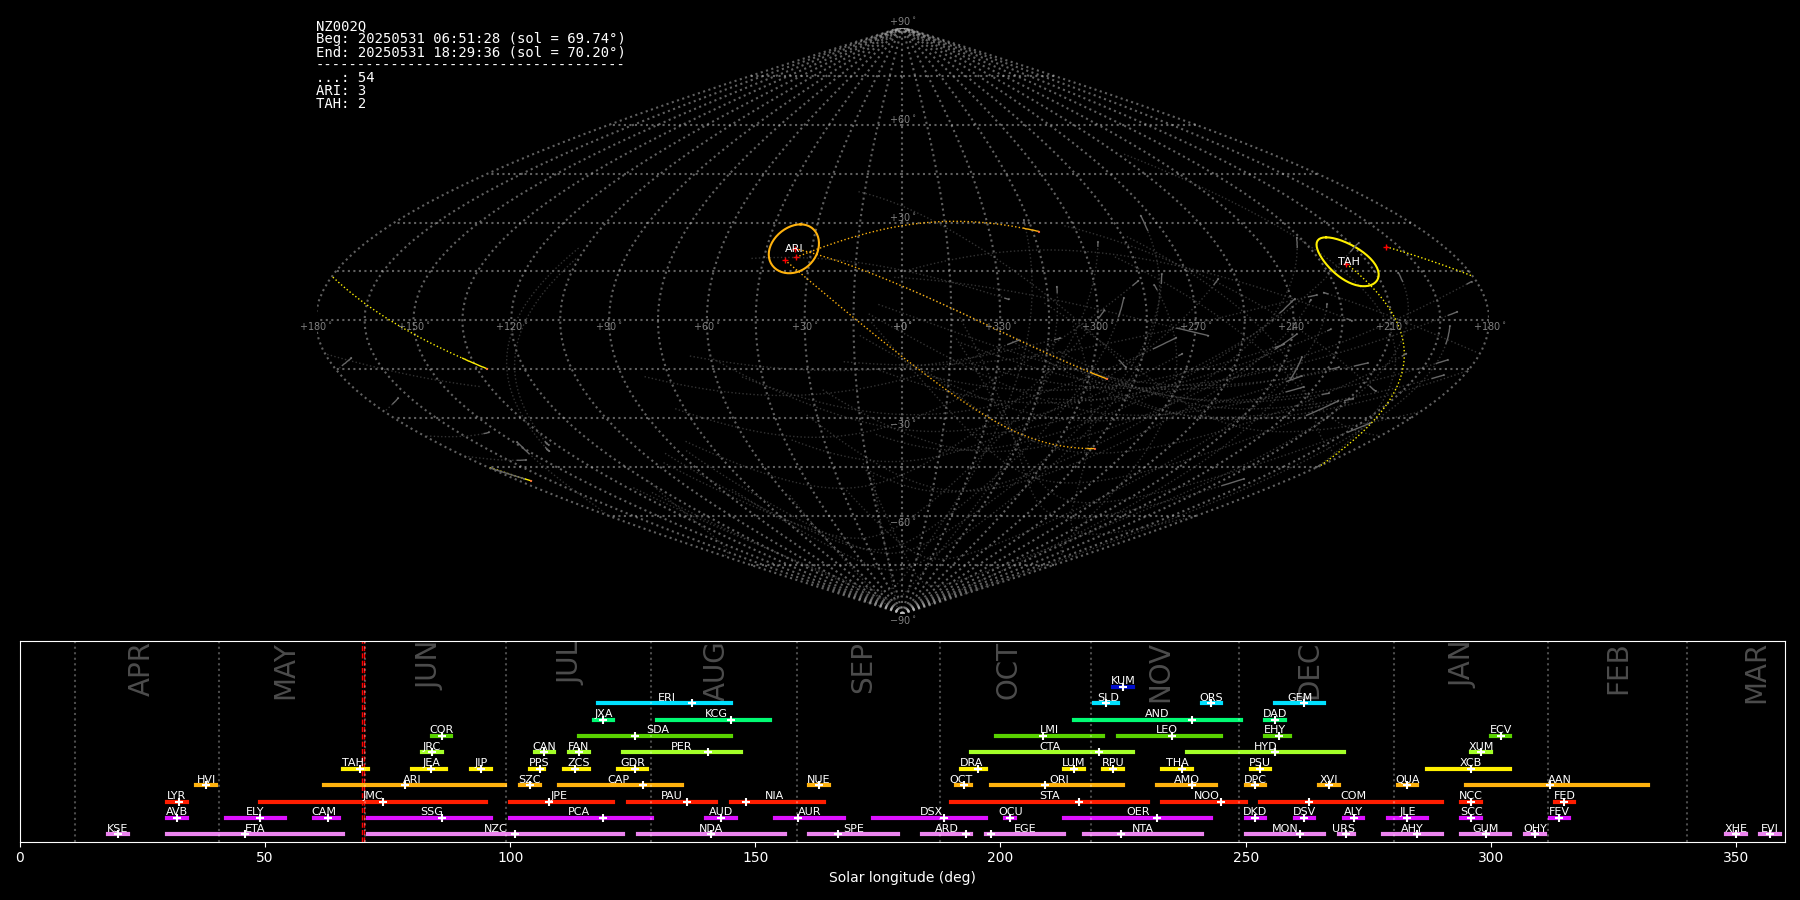The image size is (1800, 900).
Task: Click the JUN month label
Action: coord(426,666)
